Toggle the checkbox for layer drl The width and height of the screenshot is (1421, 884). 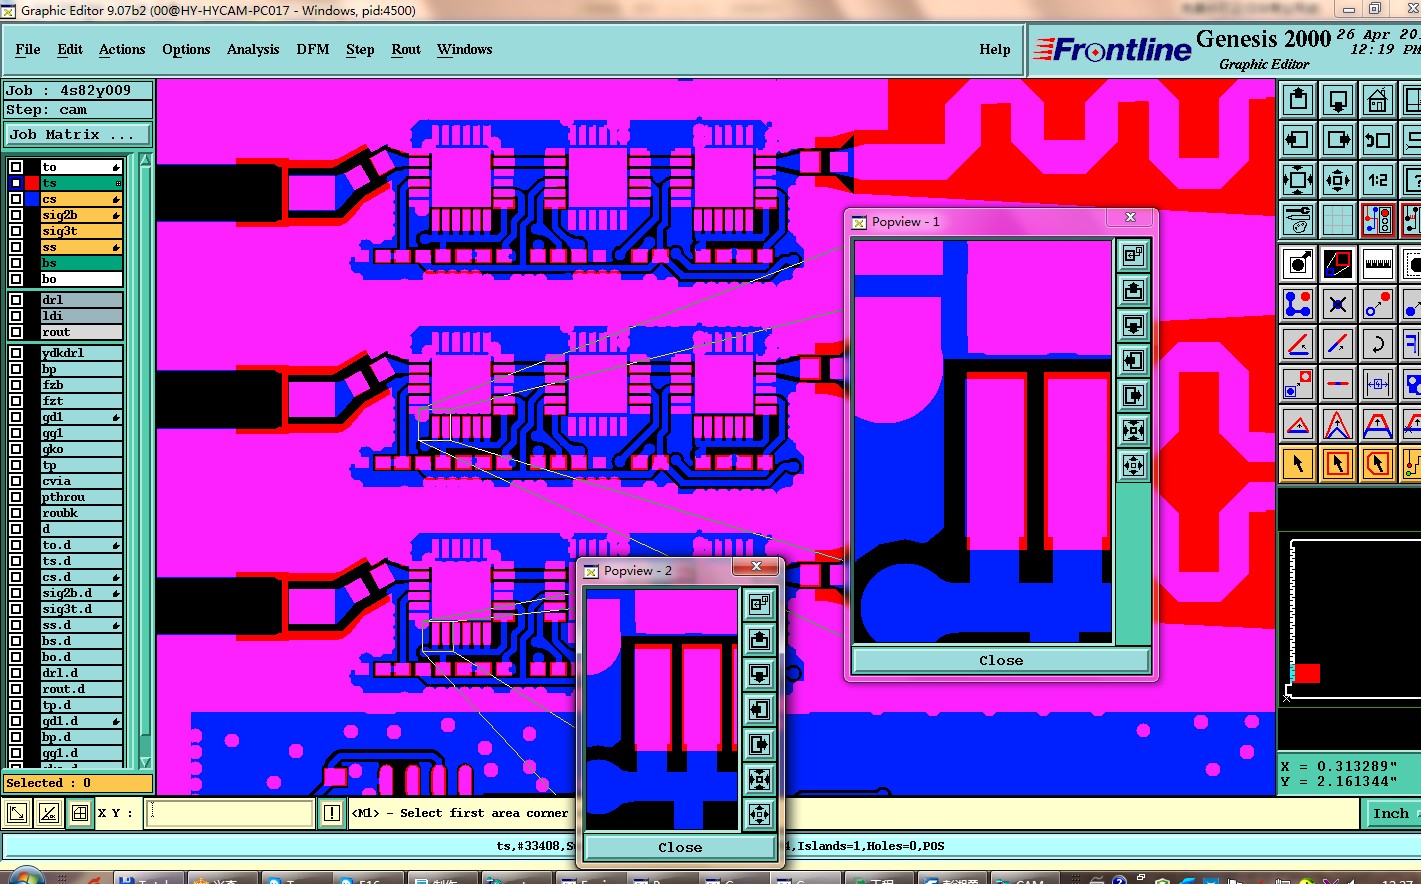(x=15, y=300)
